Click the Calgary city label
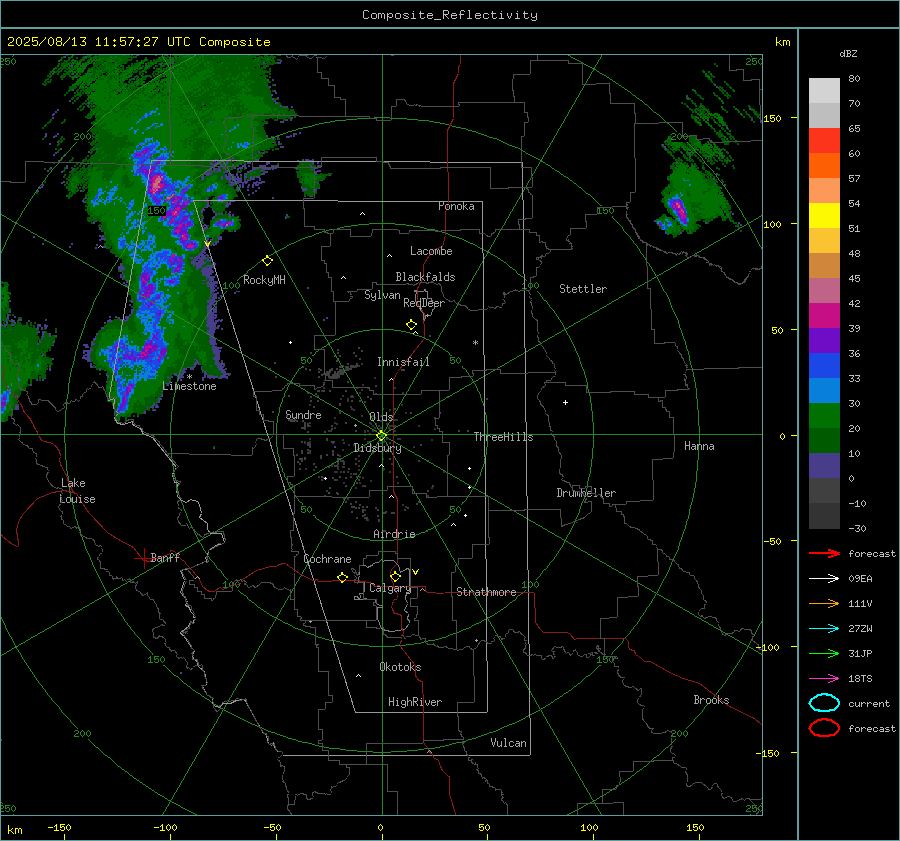Screen dimensions: 900x841 [x=390, y=588]
